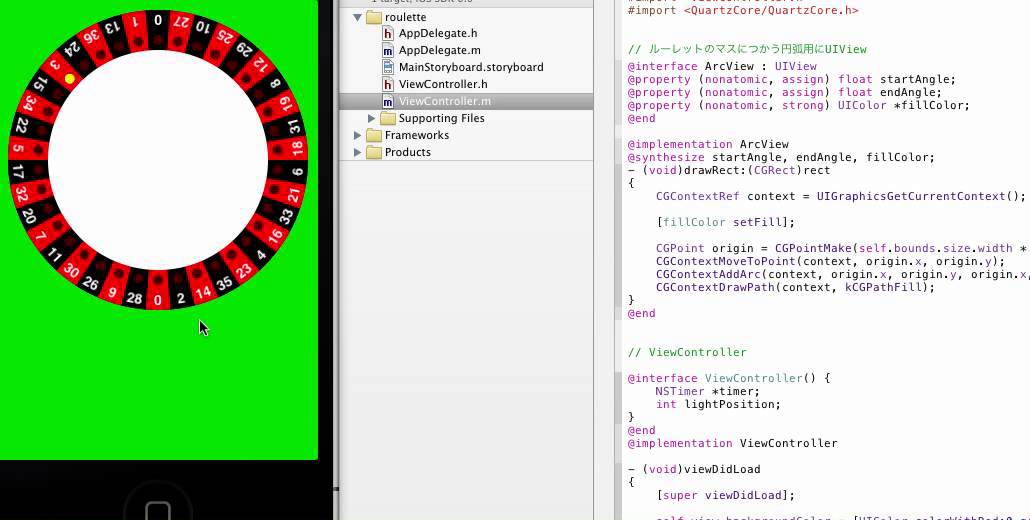Click the '@synthesize startAngle' line
Image resolution: width=1030 pixels, height=520 pixels.
[781, 158]
